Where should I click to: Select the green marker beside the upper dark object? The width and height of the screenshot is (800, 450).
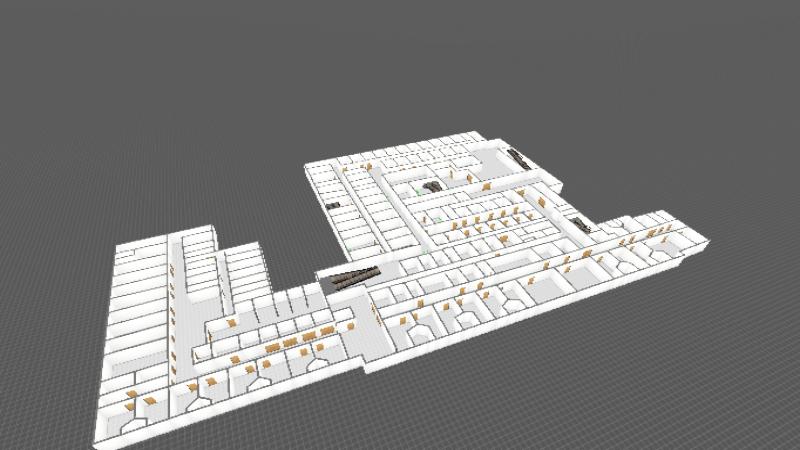(x=418, y=189)
